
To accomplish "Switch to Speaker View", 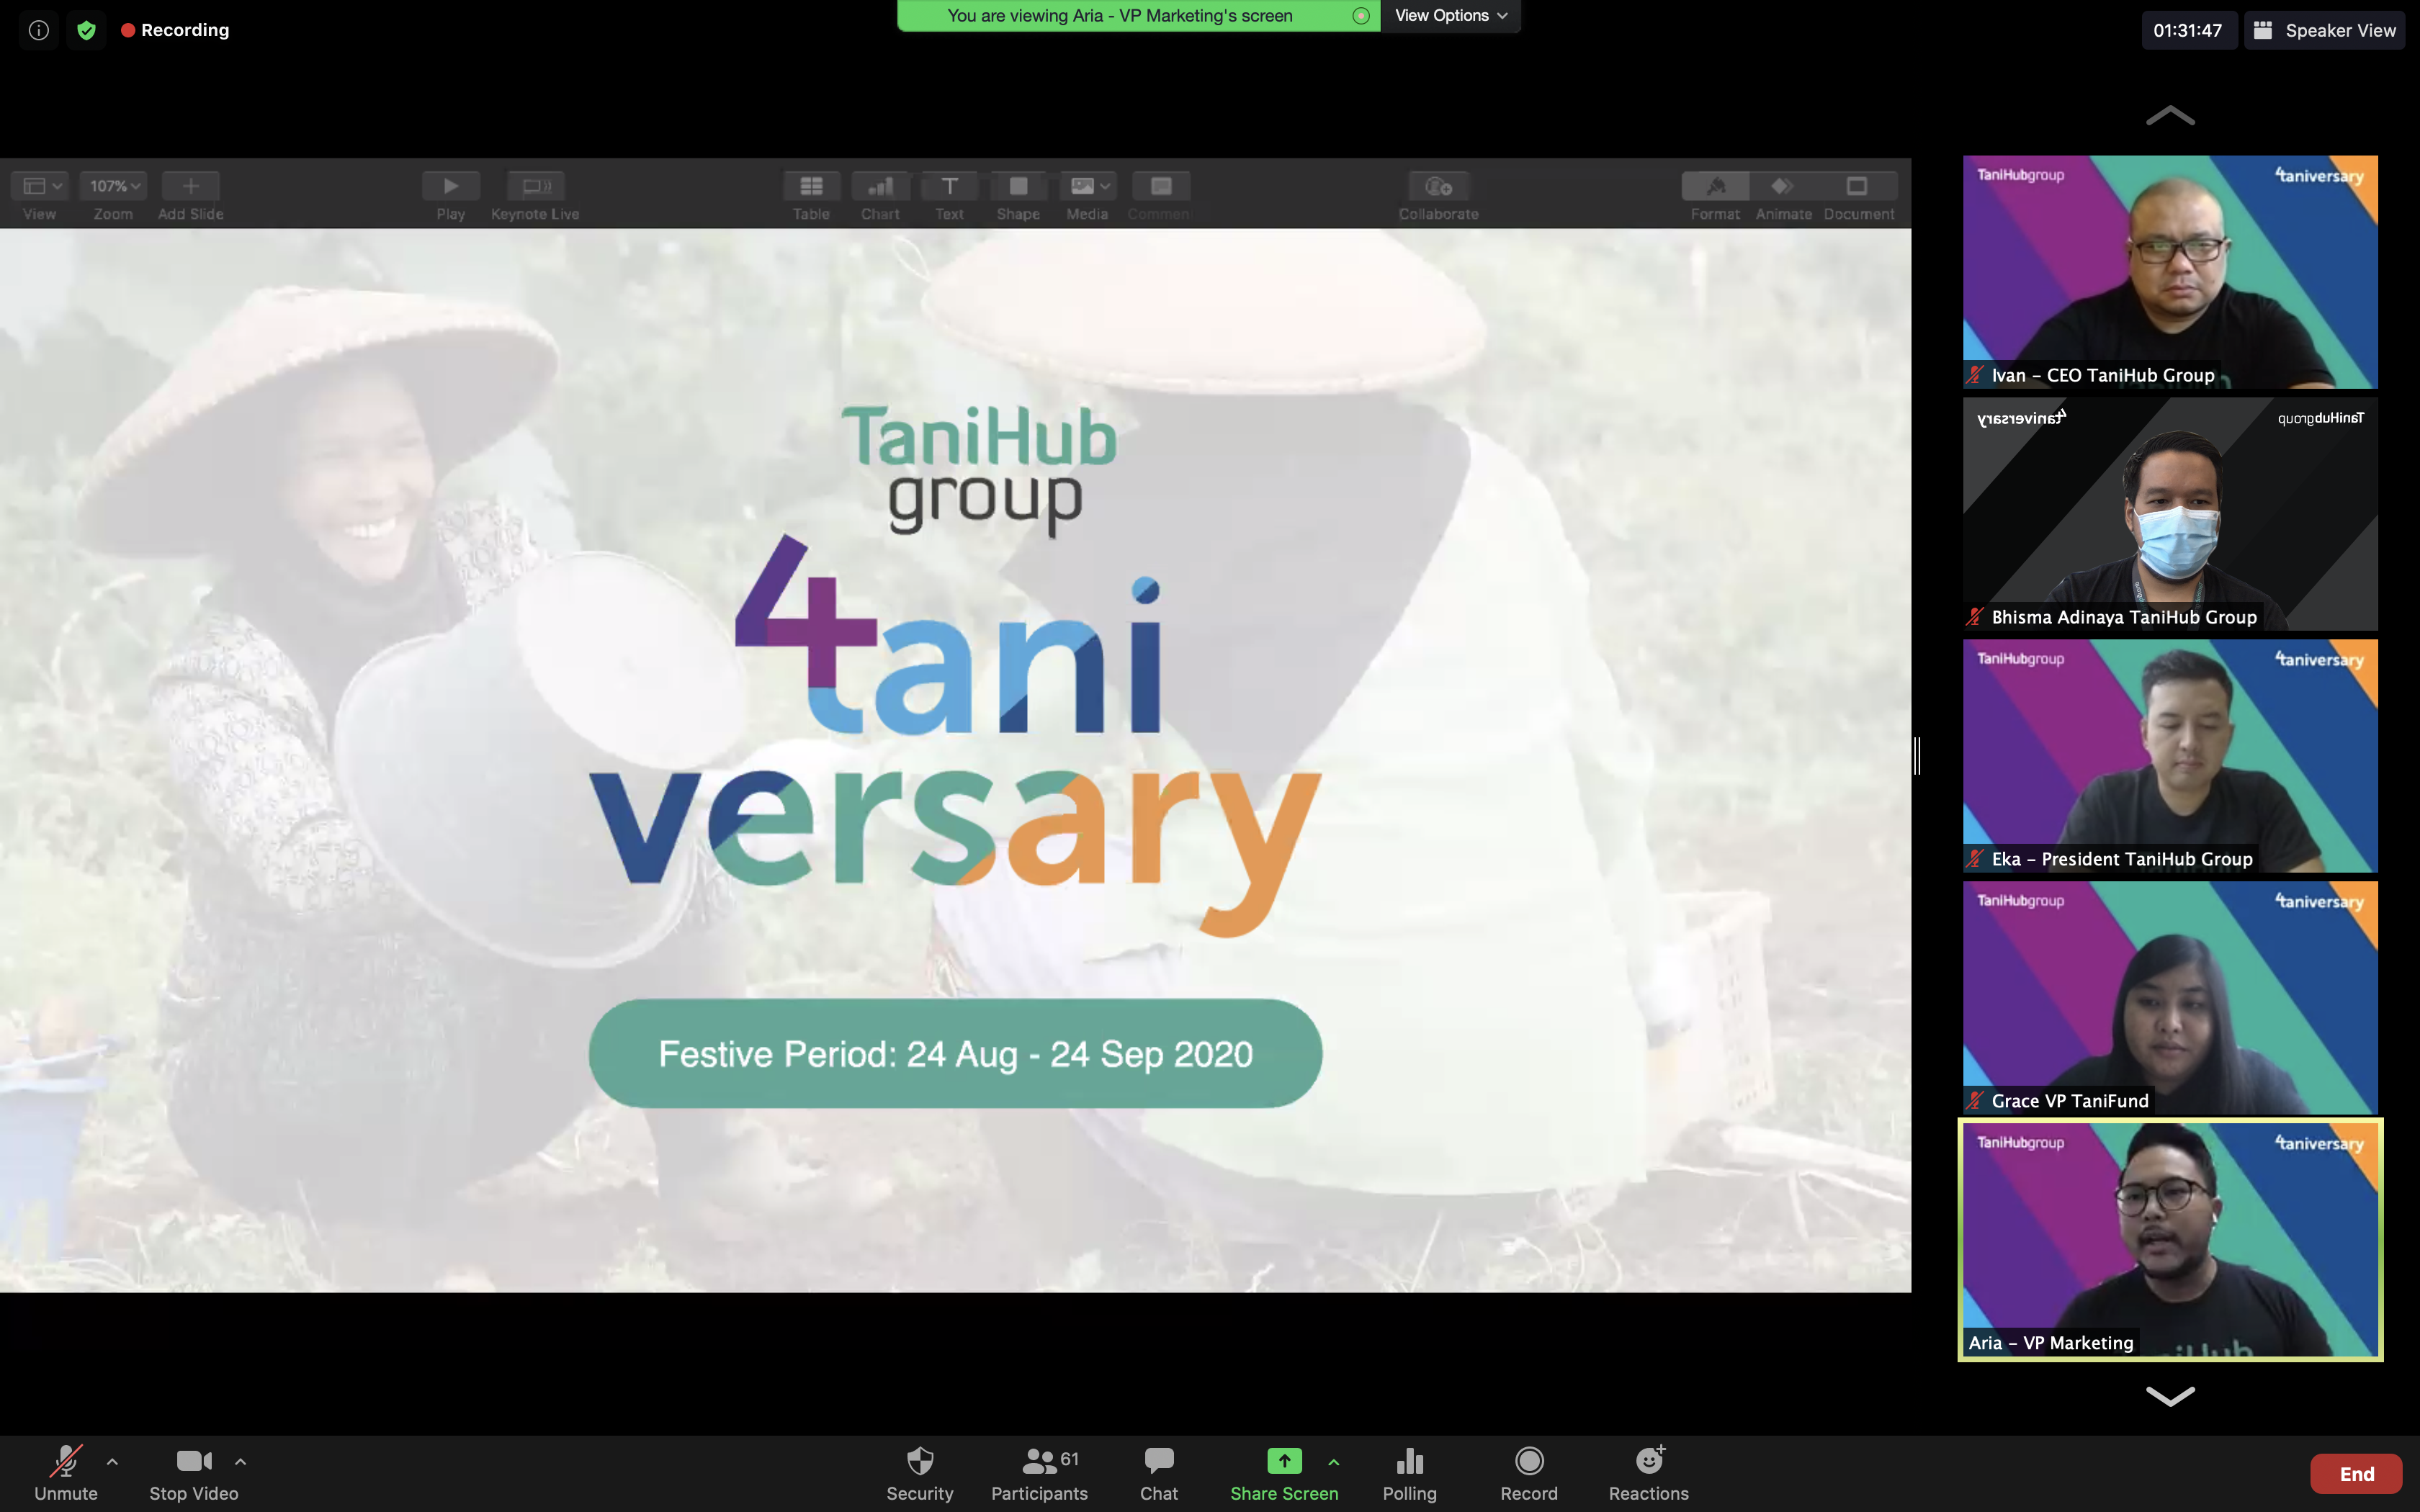I will 2325,29.
